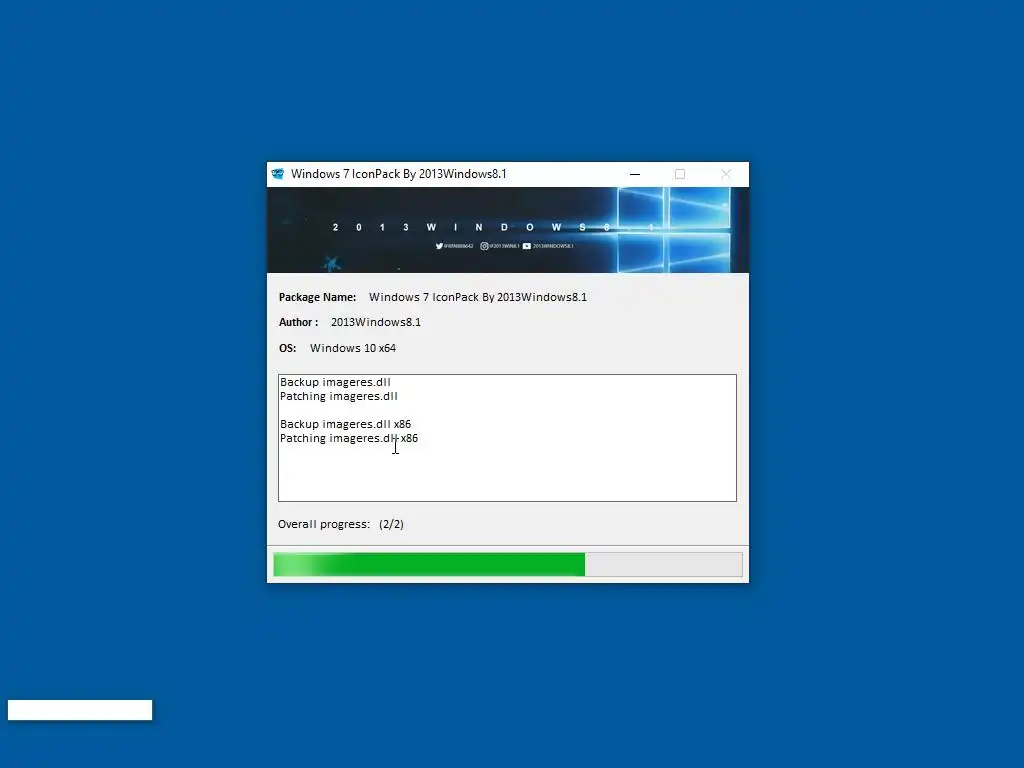Click the Instagram icon in the banner
This screenshot has height=768, width=1024.
click(484, 246)
